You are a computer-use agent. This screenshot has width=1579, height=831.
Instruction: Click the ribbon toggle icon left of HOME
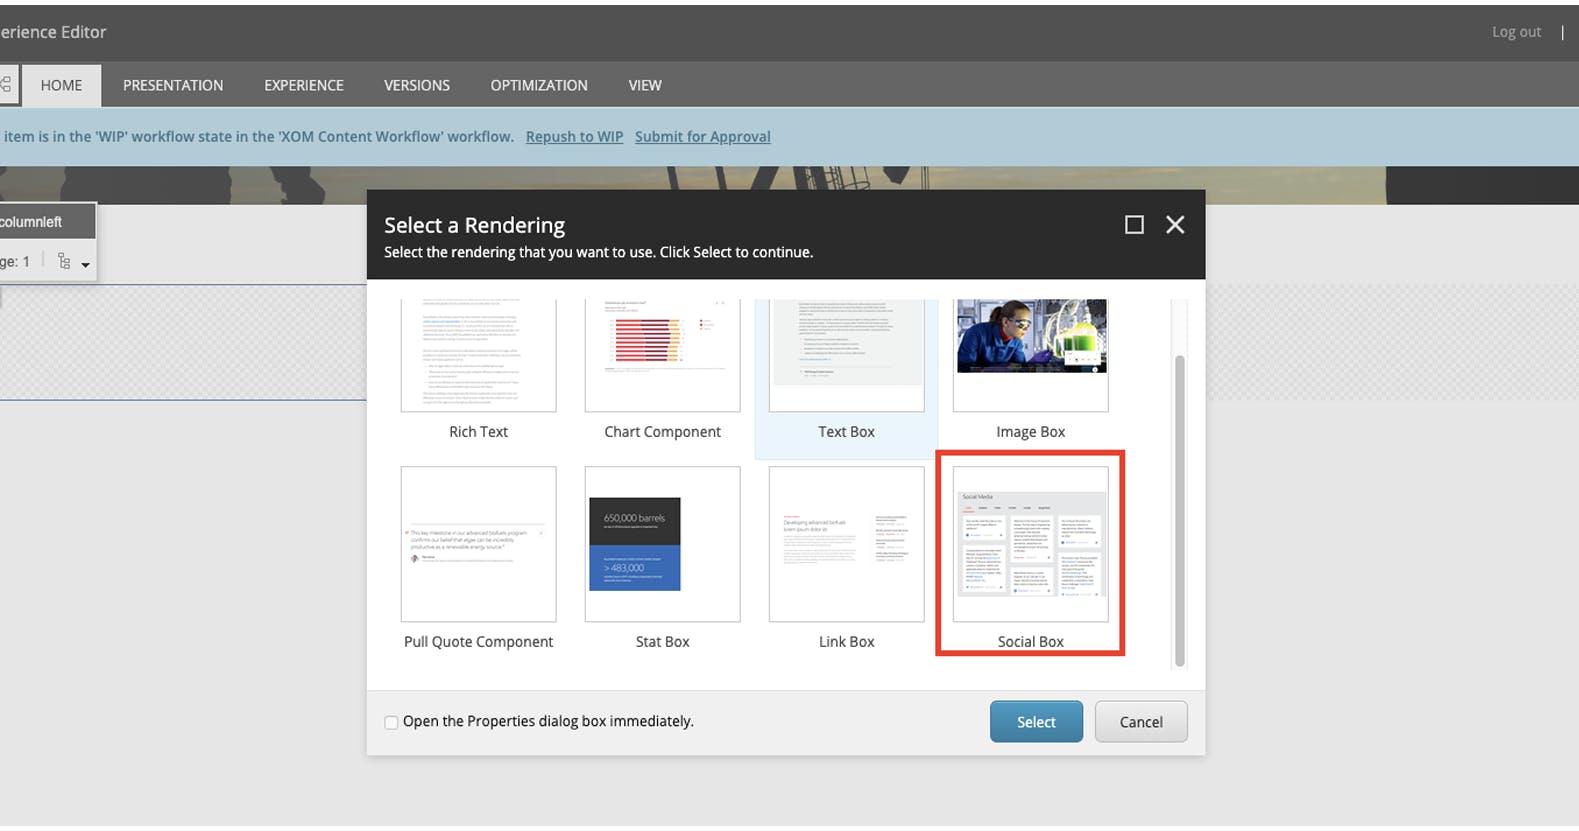(6, 85)
